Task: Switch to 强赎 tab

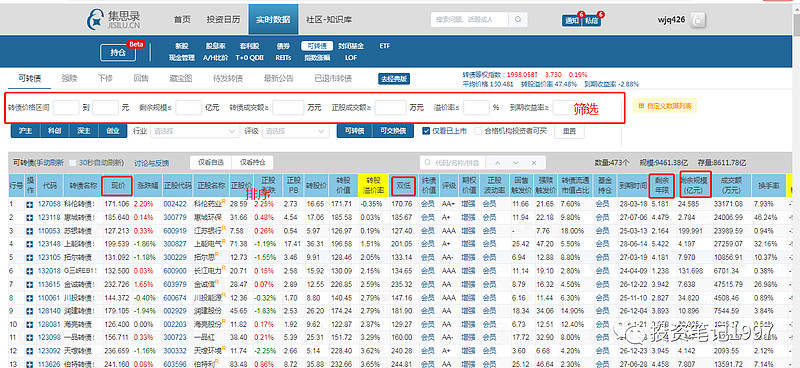Action: 69,79
